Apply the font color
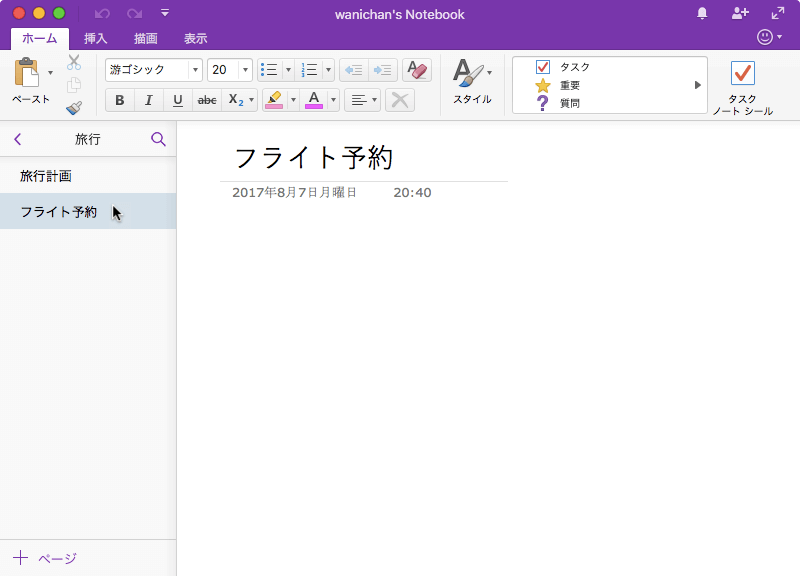This screenshot has height=576, width=800. pos(314,100)
